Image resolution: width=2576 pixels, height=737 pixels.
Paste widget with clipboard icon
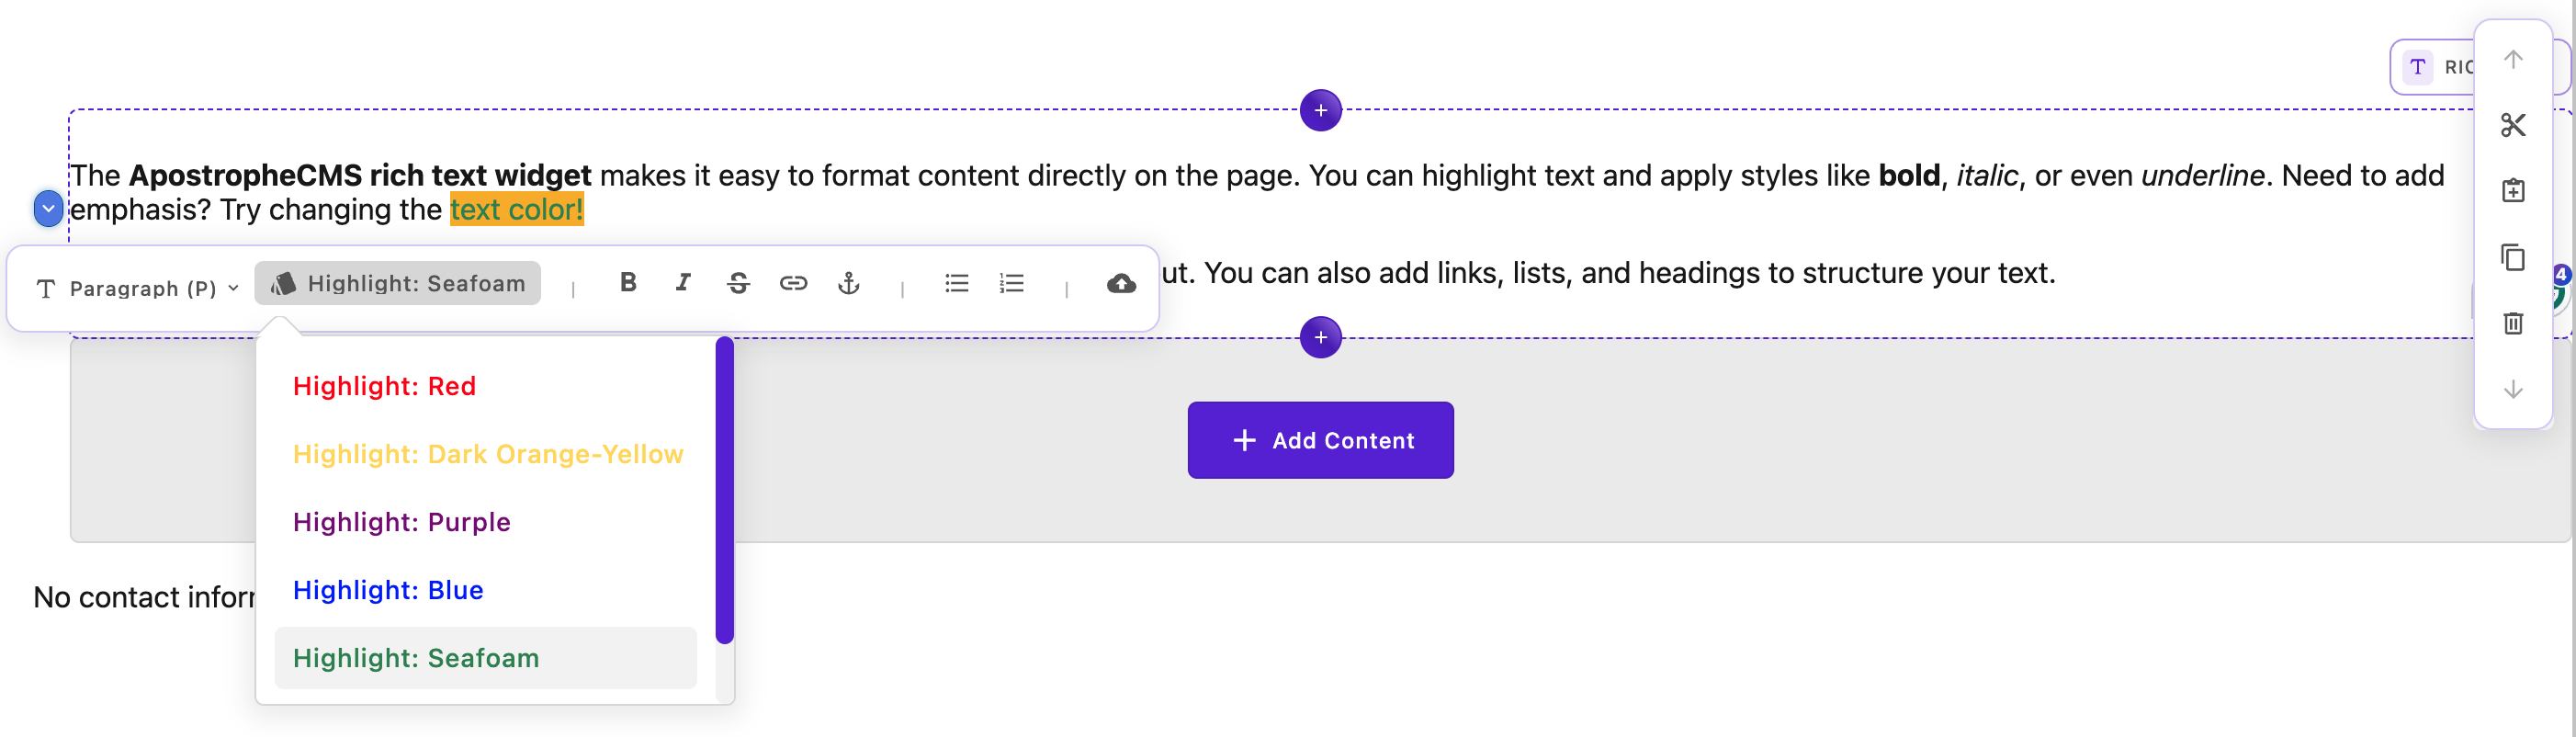[x=2512, y=190]
